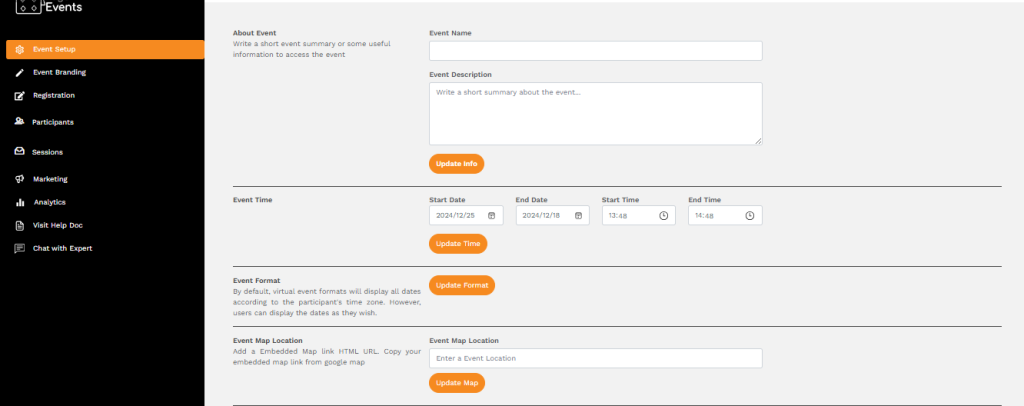Click the Update Format button

pyautogui.click(x=461, y=285)
